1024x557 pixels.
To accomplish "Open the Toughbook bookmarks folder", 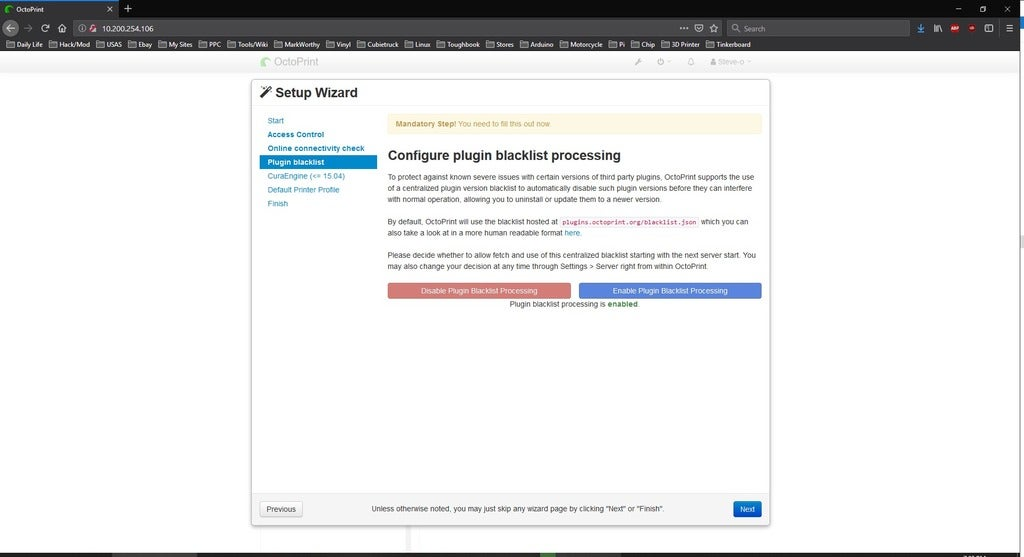I will coord(458,44).
